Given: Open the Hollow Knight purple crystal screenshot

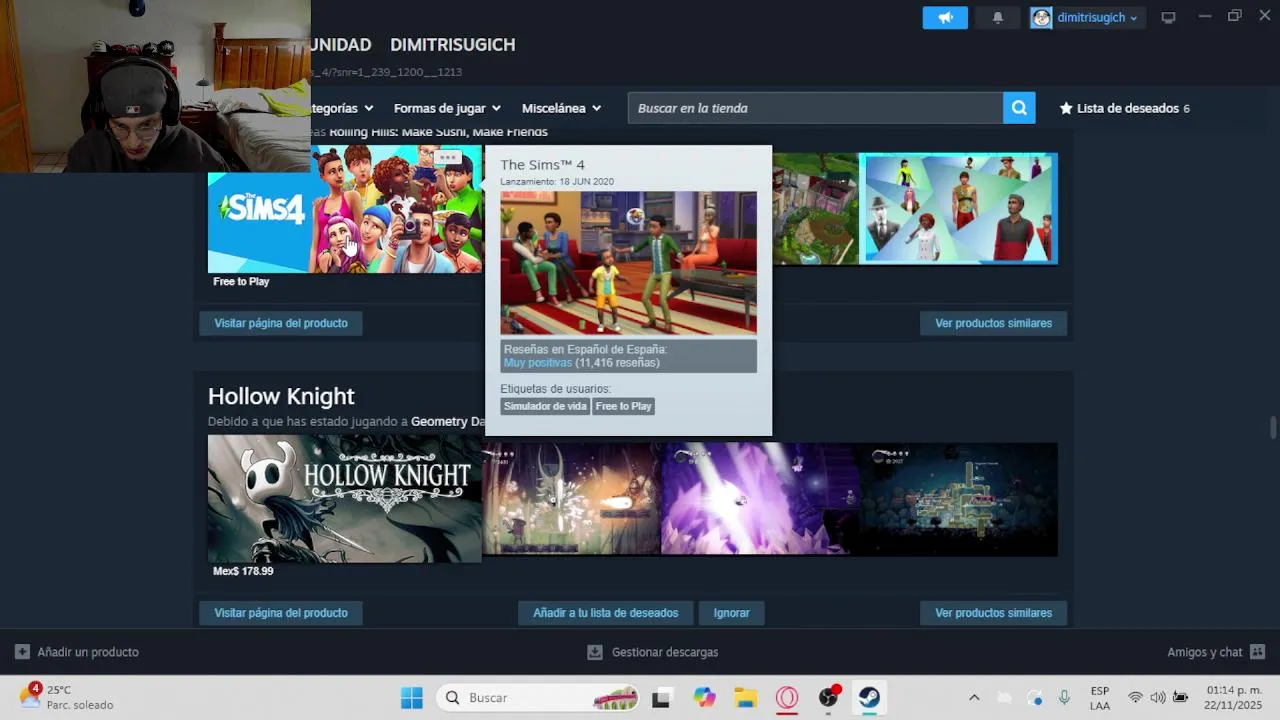Looking at the screenshot, I should (x=760, y=499).
